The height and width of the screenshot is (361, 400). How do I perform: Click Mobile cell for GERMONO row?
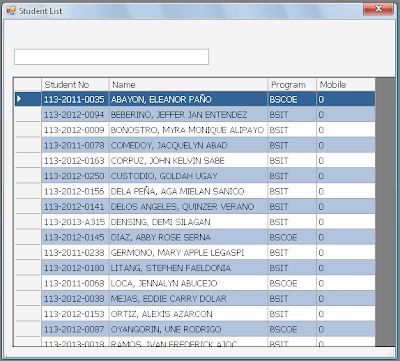coord(346,252)
